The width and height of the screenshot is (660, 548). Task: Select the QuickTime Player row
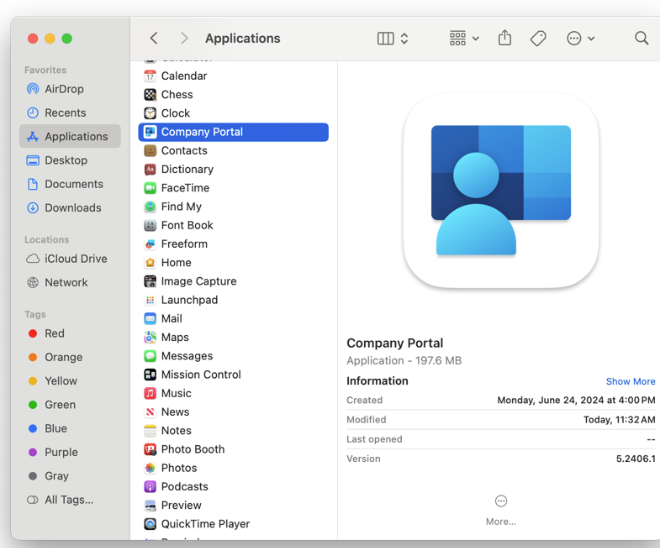click(x=233, y=524)
